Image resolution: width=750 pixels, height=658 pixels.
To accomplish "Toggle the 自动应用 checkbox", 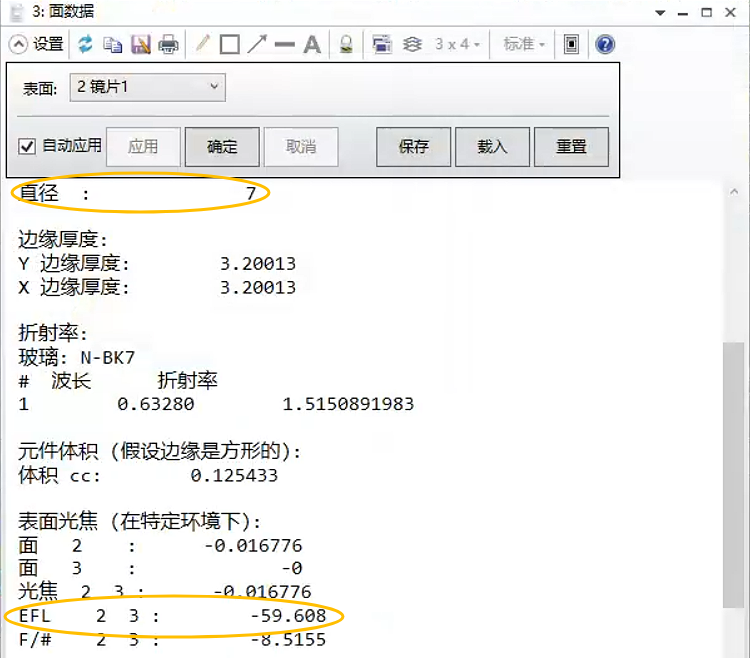I will [27, 146].
